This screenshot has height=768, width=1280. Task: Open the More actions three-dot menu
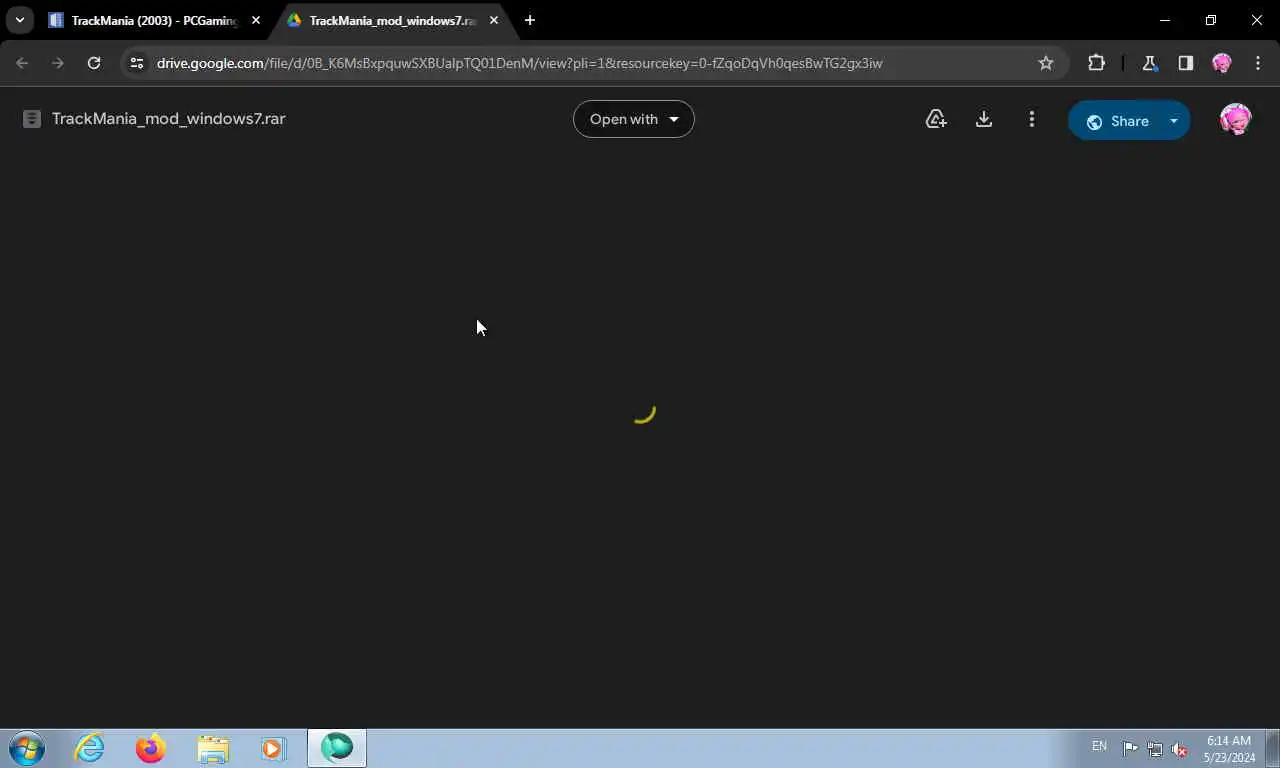tap(1032, 120)
